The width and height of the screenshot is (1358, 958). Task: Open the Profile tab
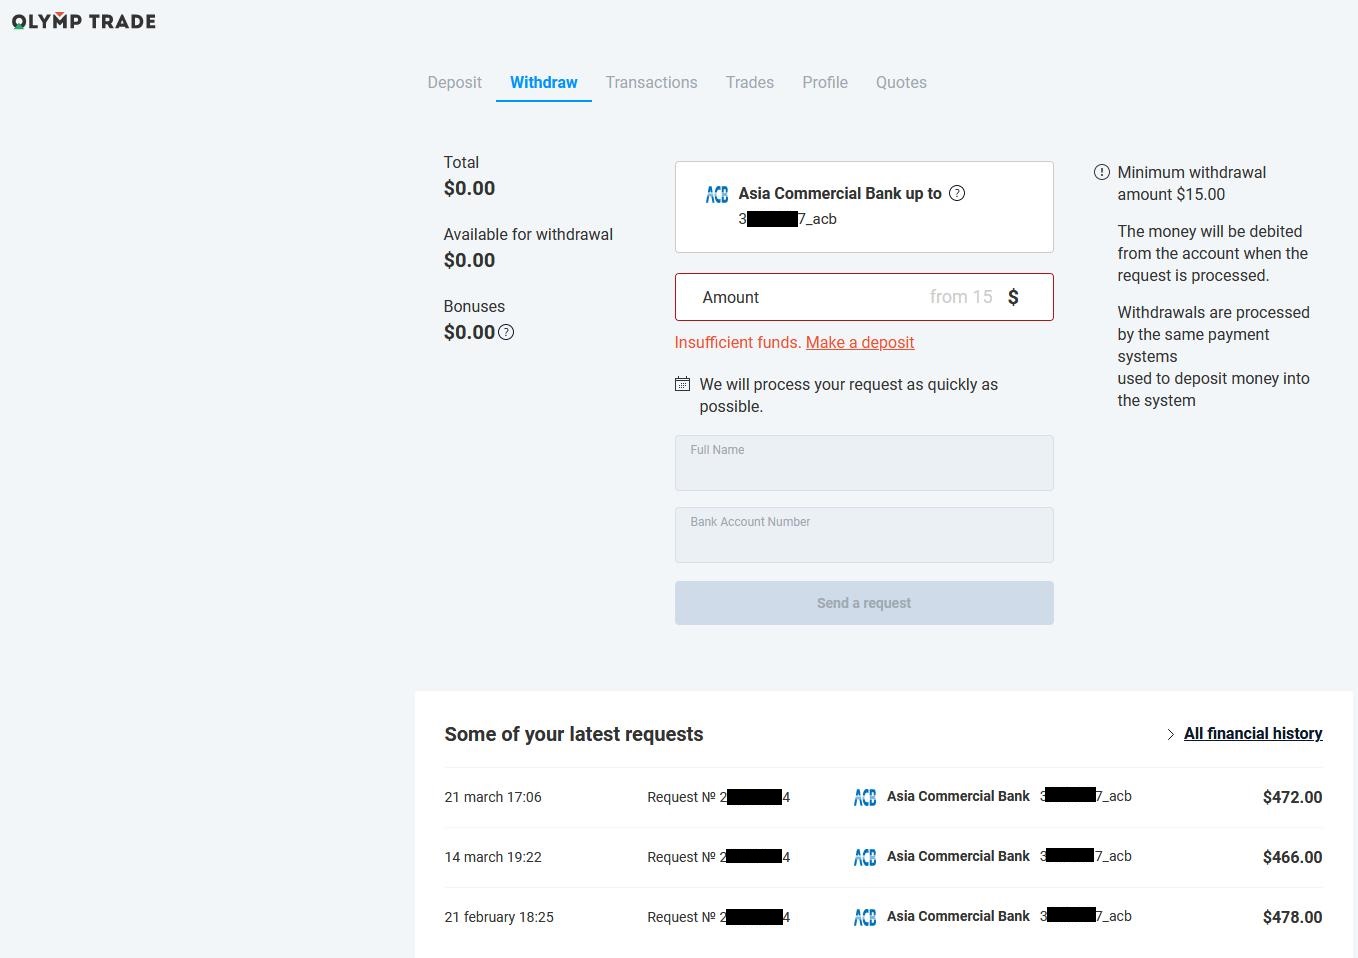(x=824, y=82)
